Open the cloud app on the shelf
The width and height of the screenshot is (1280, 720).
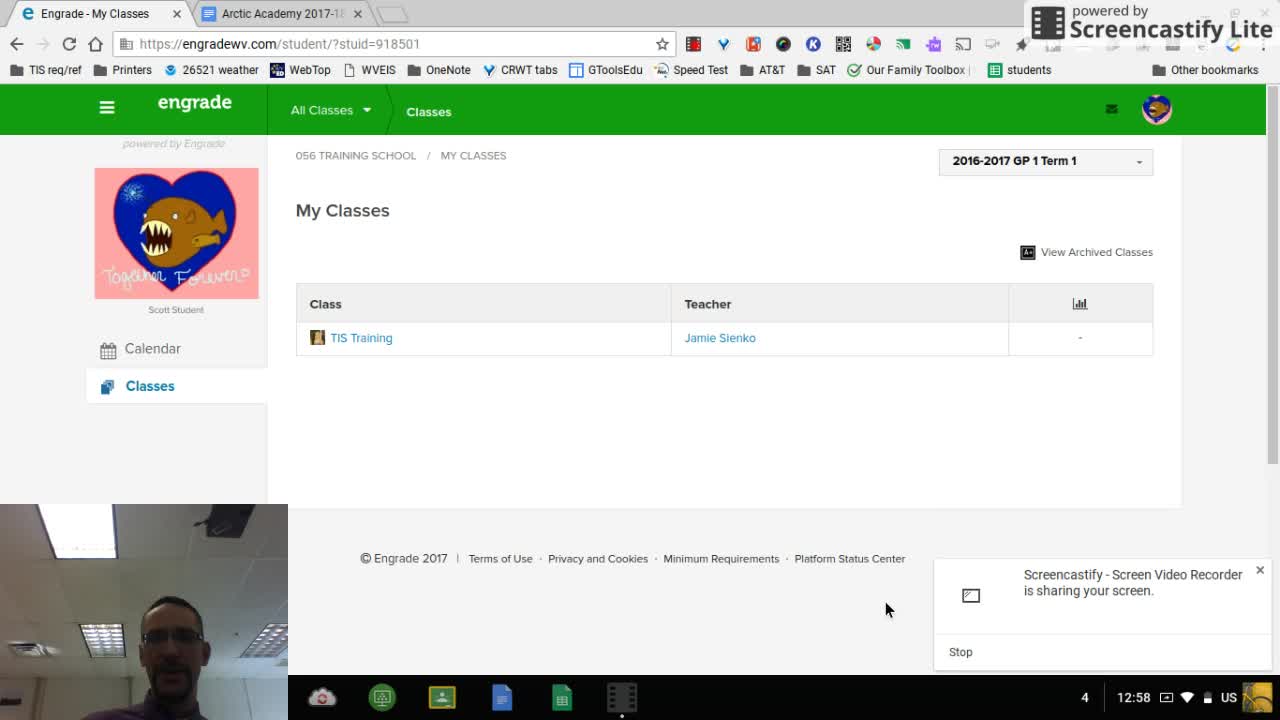click(322, 697)
